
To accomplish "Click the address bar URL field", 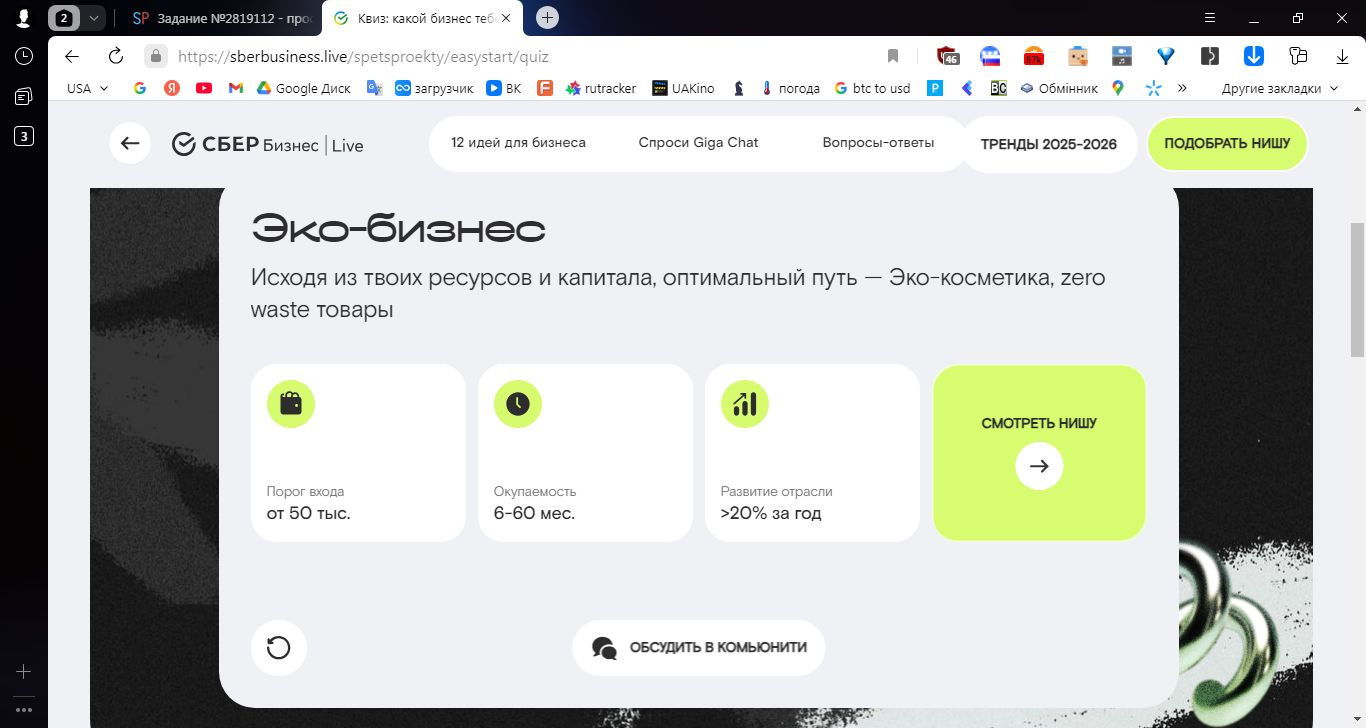I will [x=520, y=56].
